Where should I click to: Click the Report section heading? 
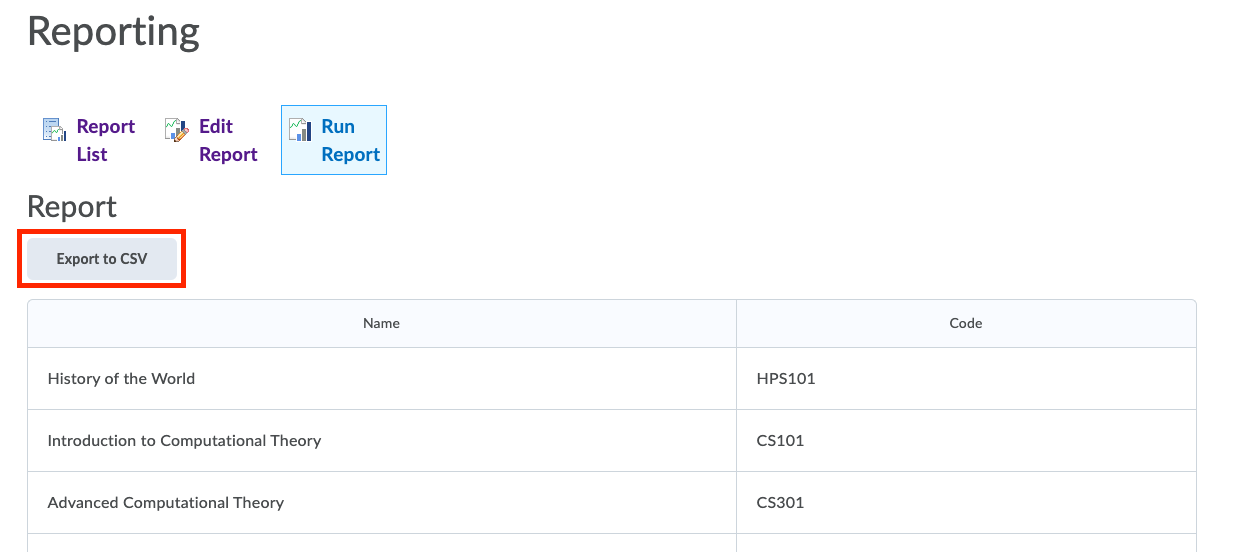72,207
